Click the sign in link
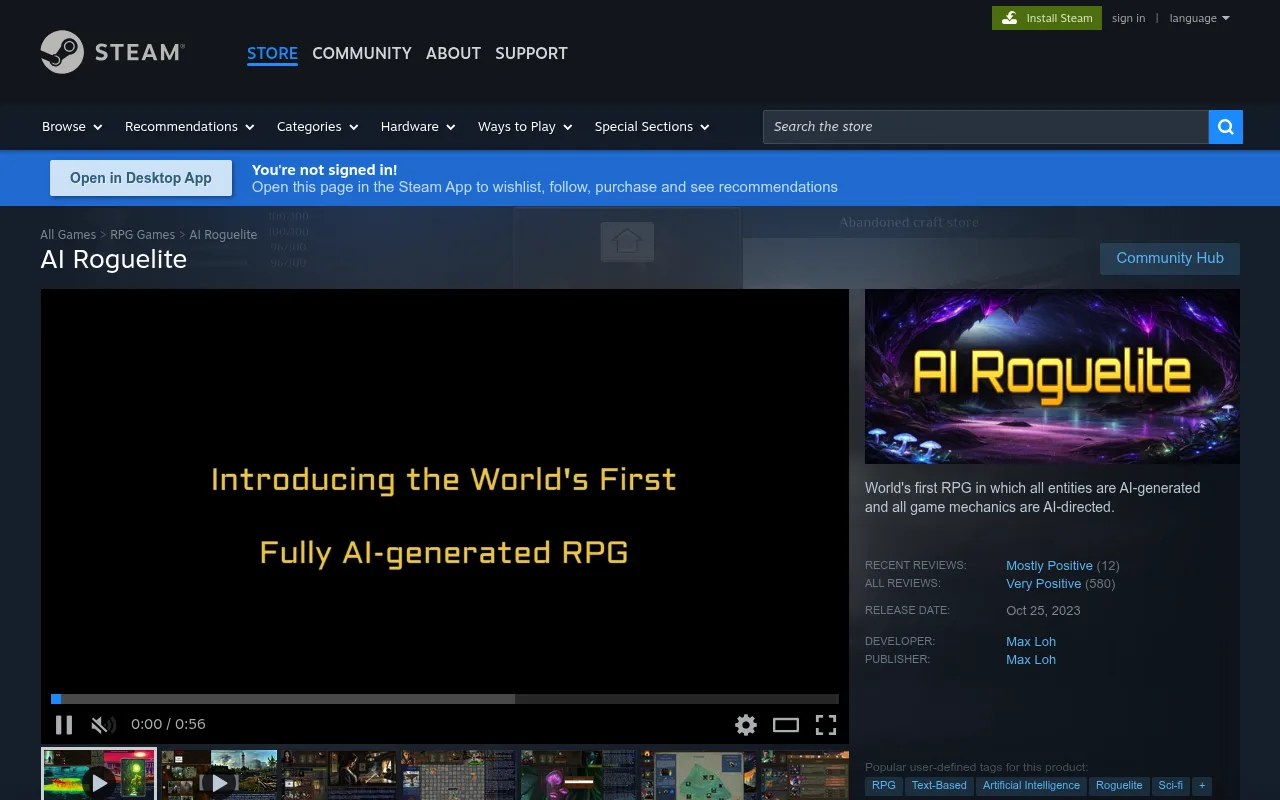 click(x=1128, y=18)
